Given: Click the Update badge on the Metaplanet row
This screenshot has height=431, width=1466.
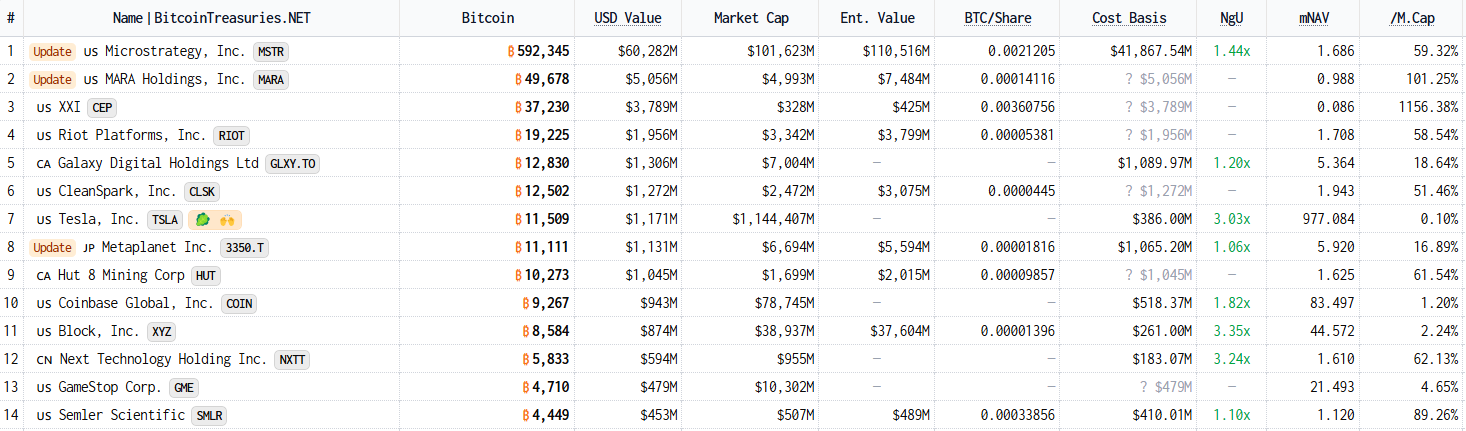Looking at the screenshot, I should pos(52,247).
